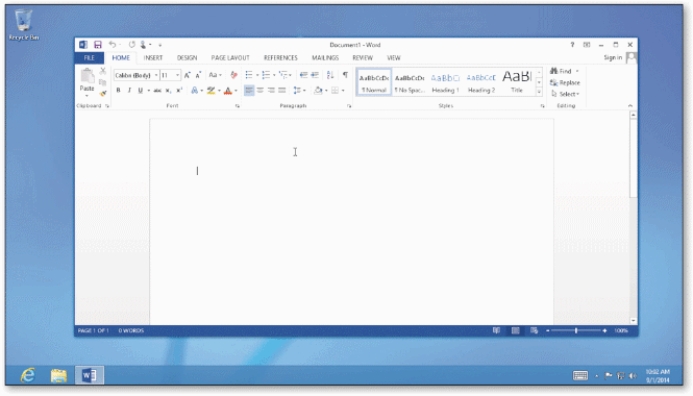This screenshot has width=693, height=396.
Task: Click the volume speaker icon in system tray
Action: tap(633, 376)
